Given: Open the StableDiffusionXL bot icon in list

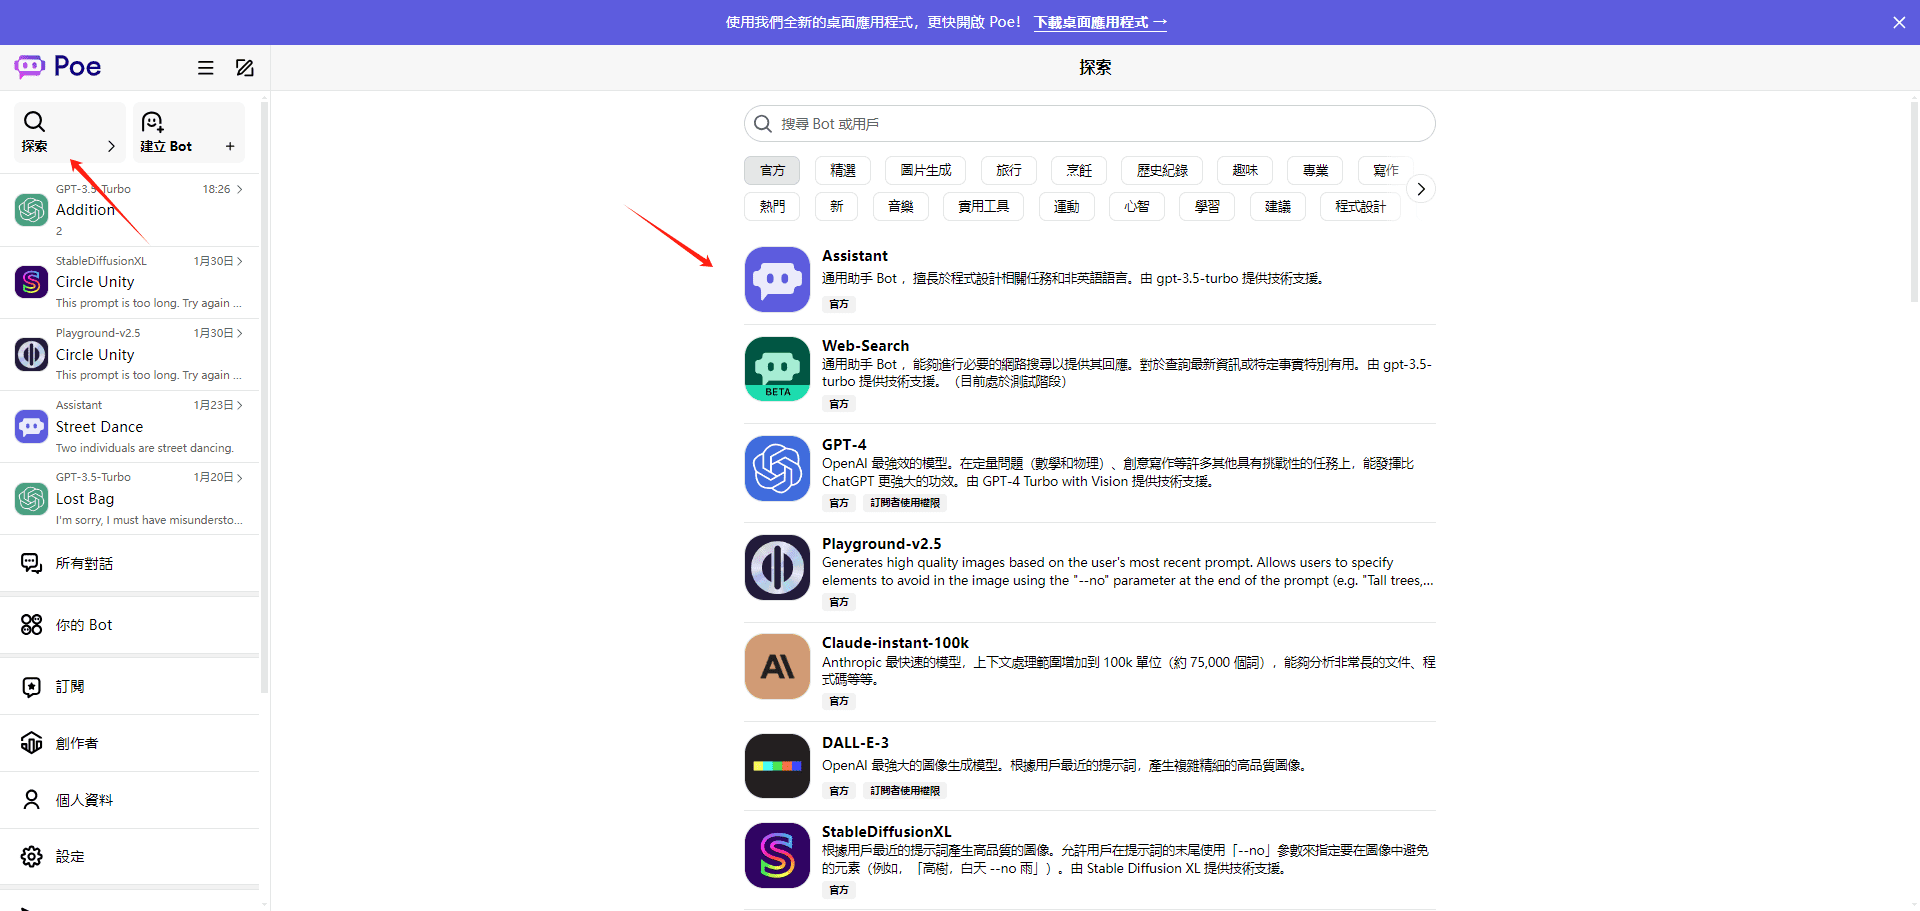Looking at the screenshot, I should click(x=777, y=855).
